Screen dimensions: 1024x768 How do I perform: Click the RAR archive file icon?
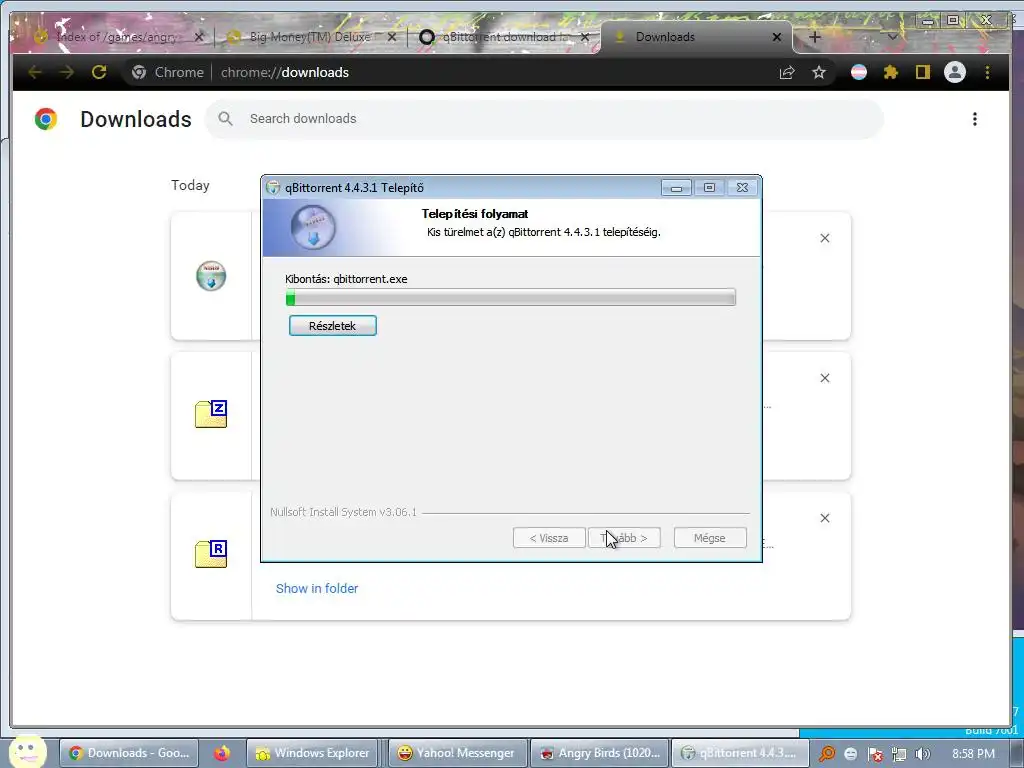[x=211, y=554]
